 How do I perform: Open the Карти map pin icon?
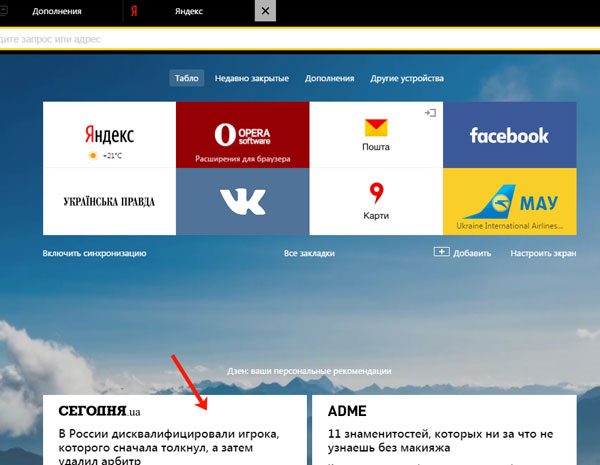point(376,192)
